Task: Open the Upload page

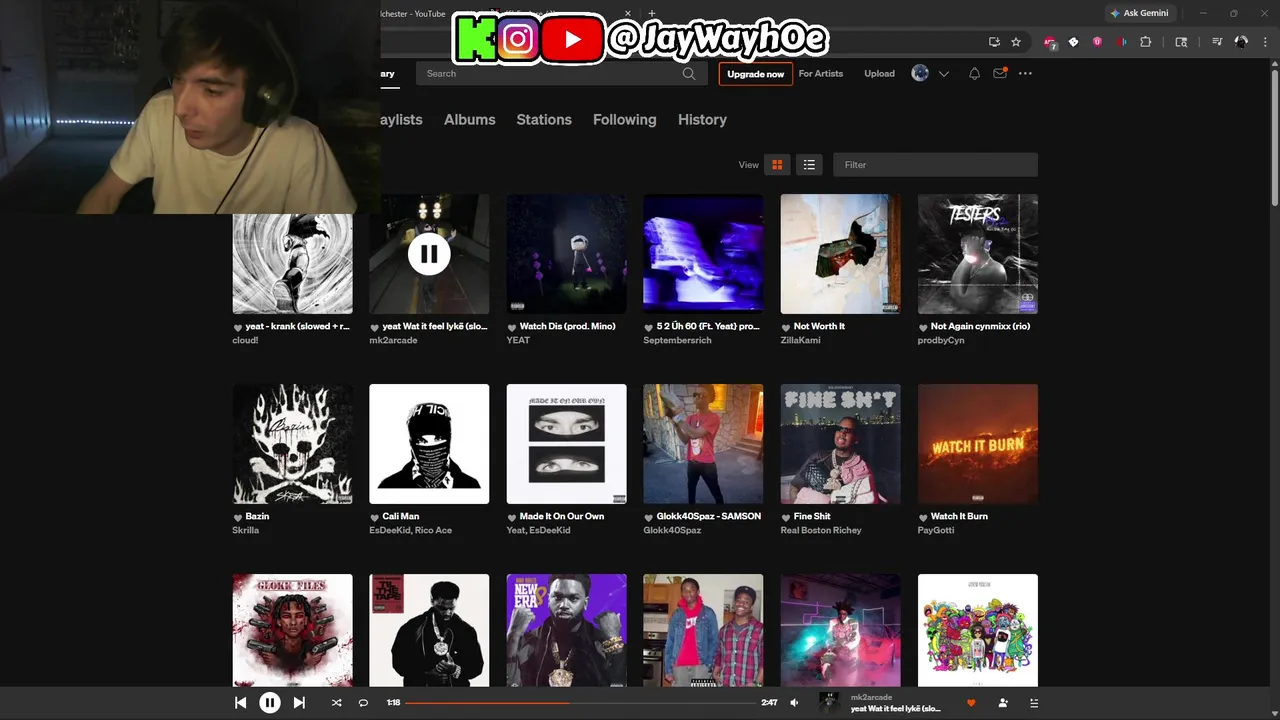Action: (880, 74)
